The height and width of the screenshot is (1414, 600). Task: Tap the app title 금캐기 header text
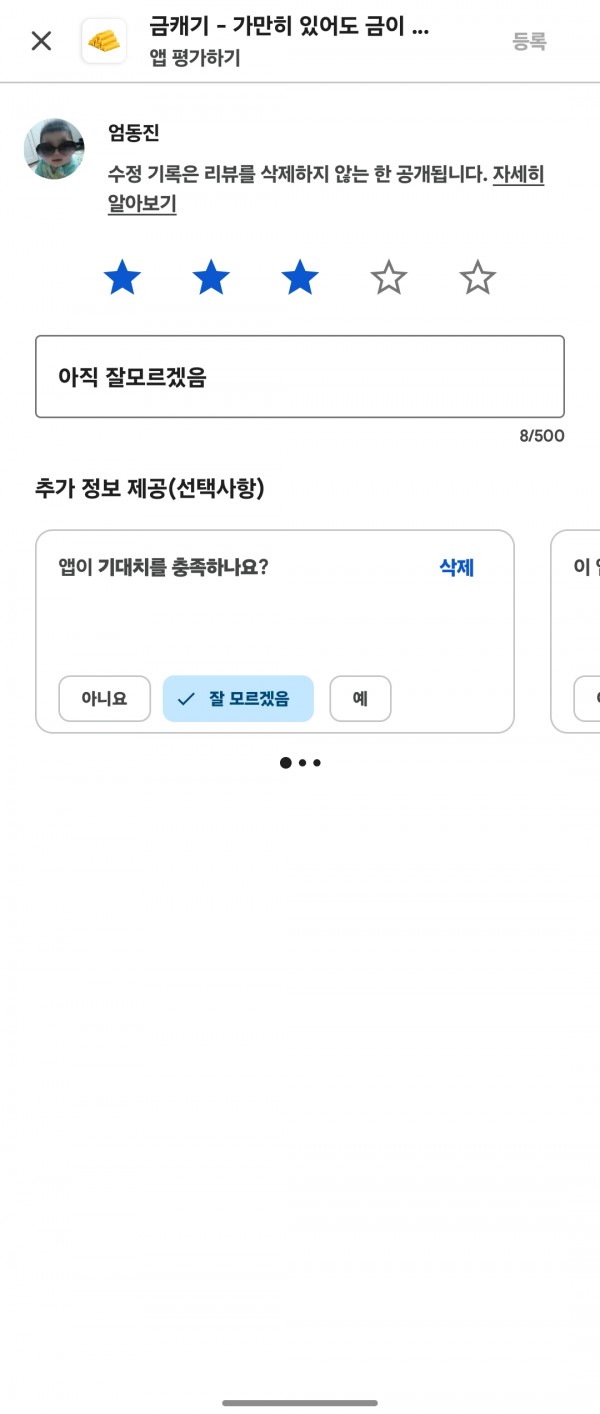pos(289,27)
